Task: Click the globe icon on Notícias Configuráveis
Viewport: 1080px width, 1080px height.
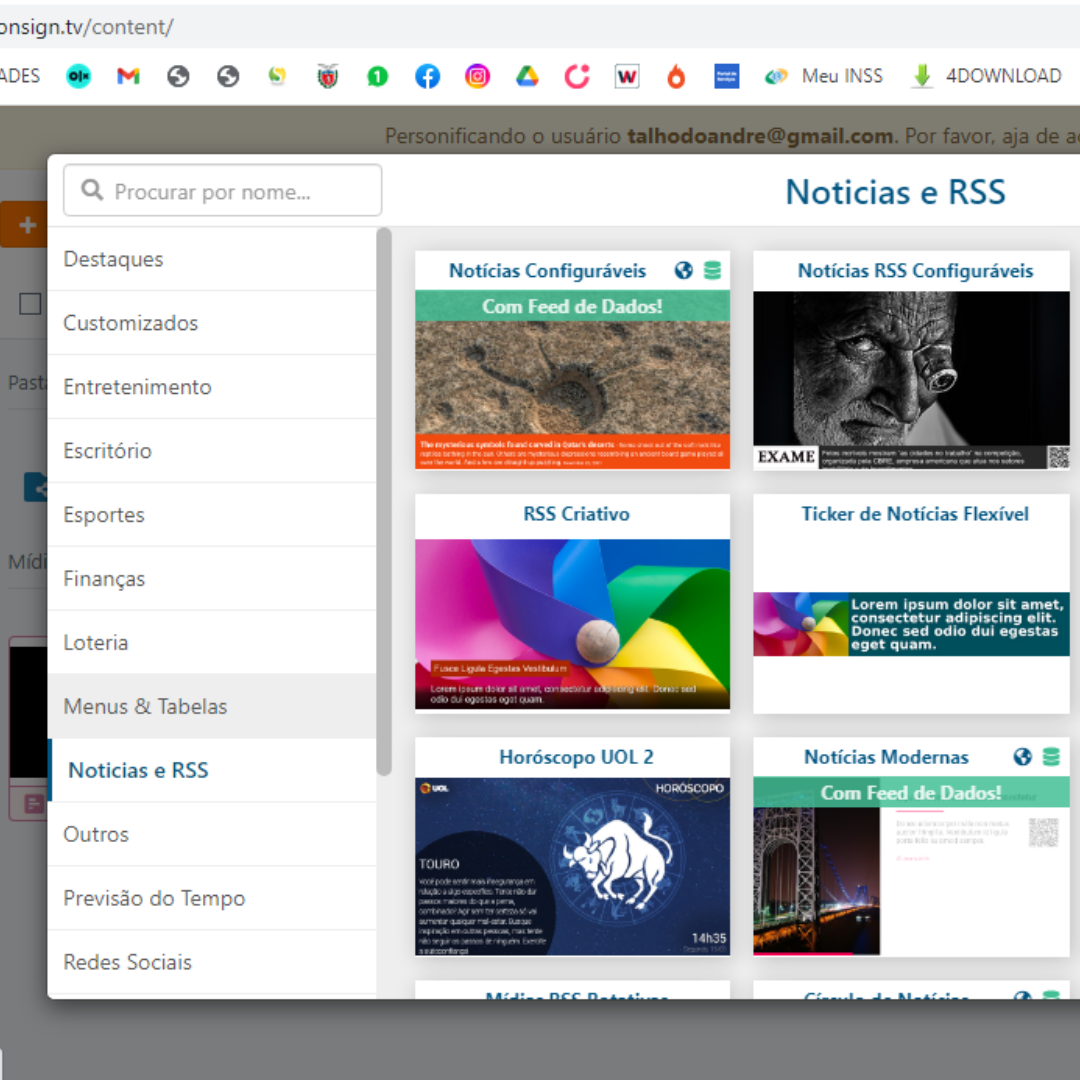Action: (x=683, y=271)
